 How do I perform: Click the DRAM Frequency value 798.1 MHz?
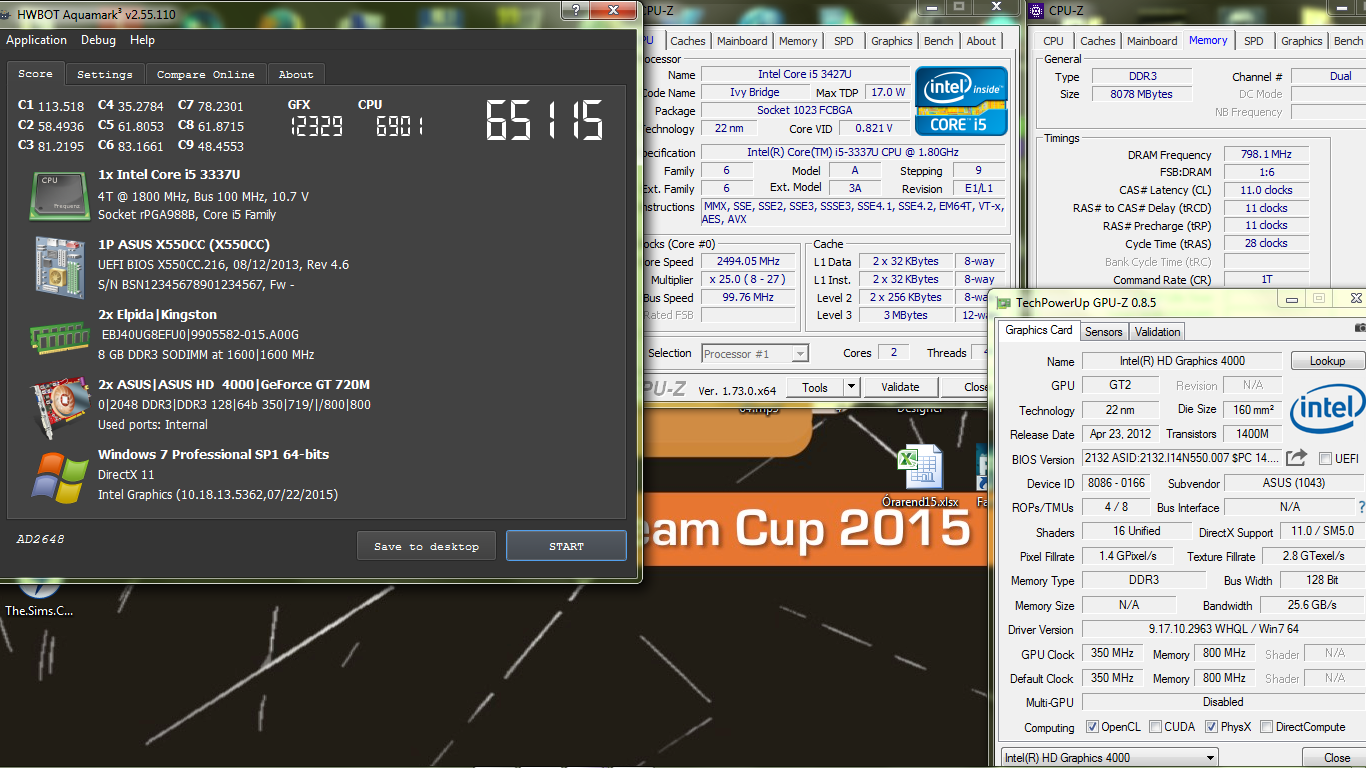point(1265,155)
